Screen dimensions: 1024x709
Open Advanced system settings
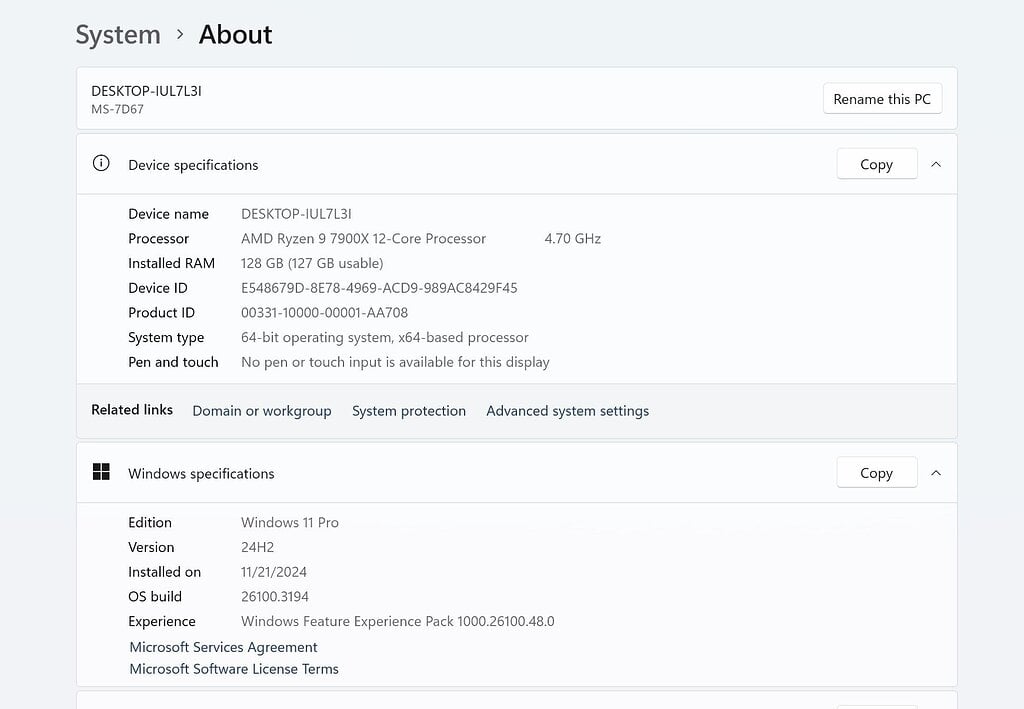click(567, 411)
